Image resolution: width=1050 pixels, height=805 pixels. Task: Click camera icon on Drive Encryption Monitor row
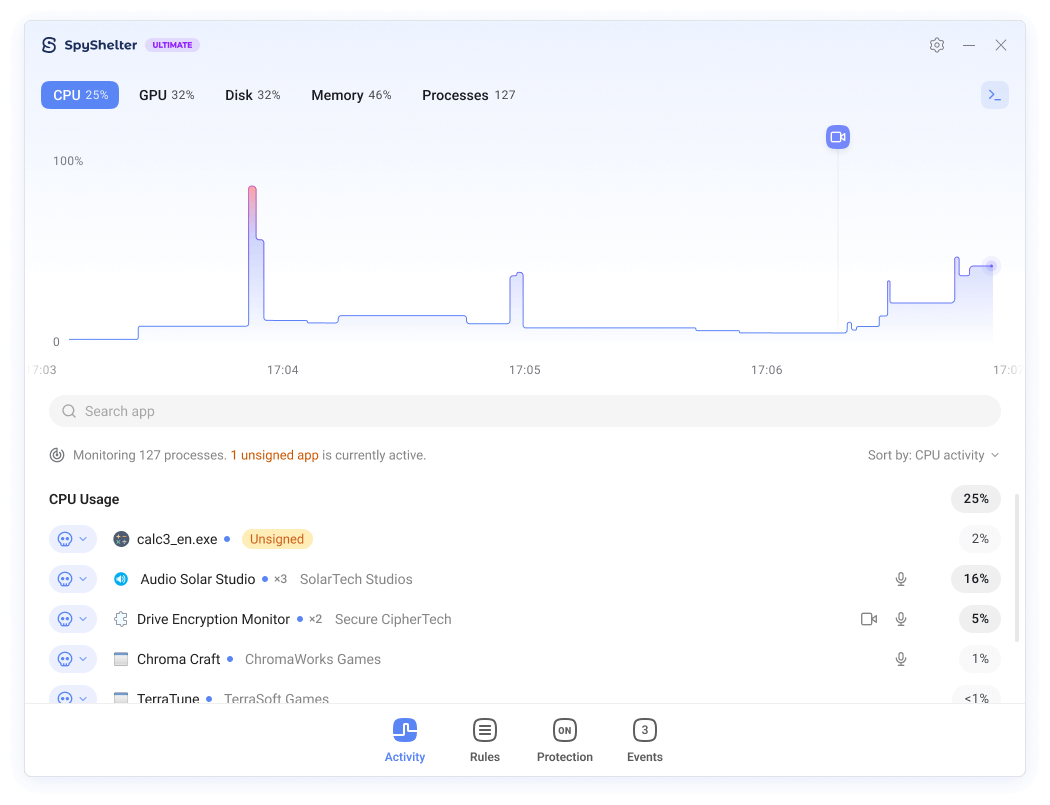[x=868, y=619]
